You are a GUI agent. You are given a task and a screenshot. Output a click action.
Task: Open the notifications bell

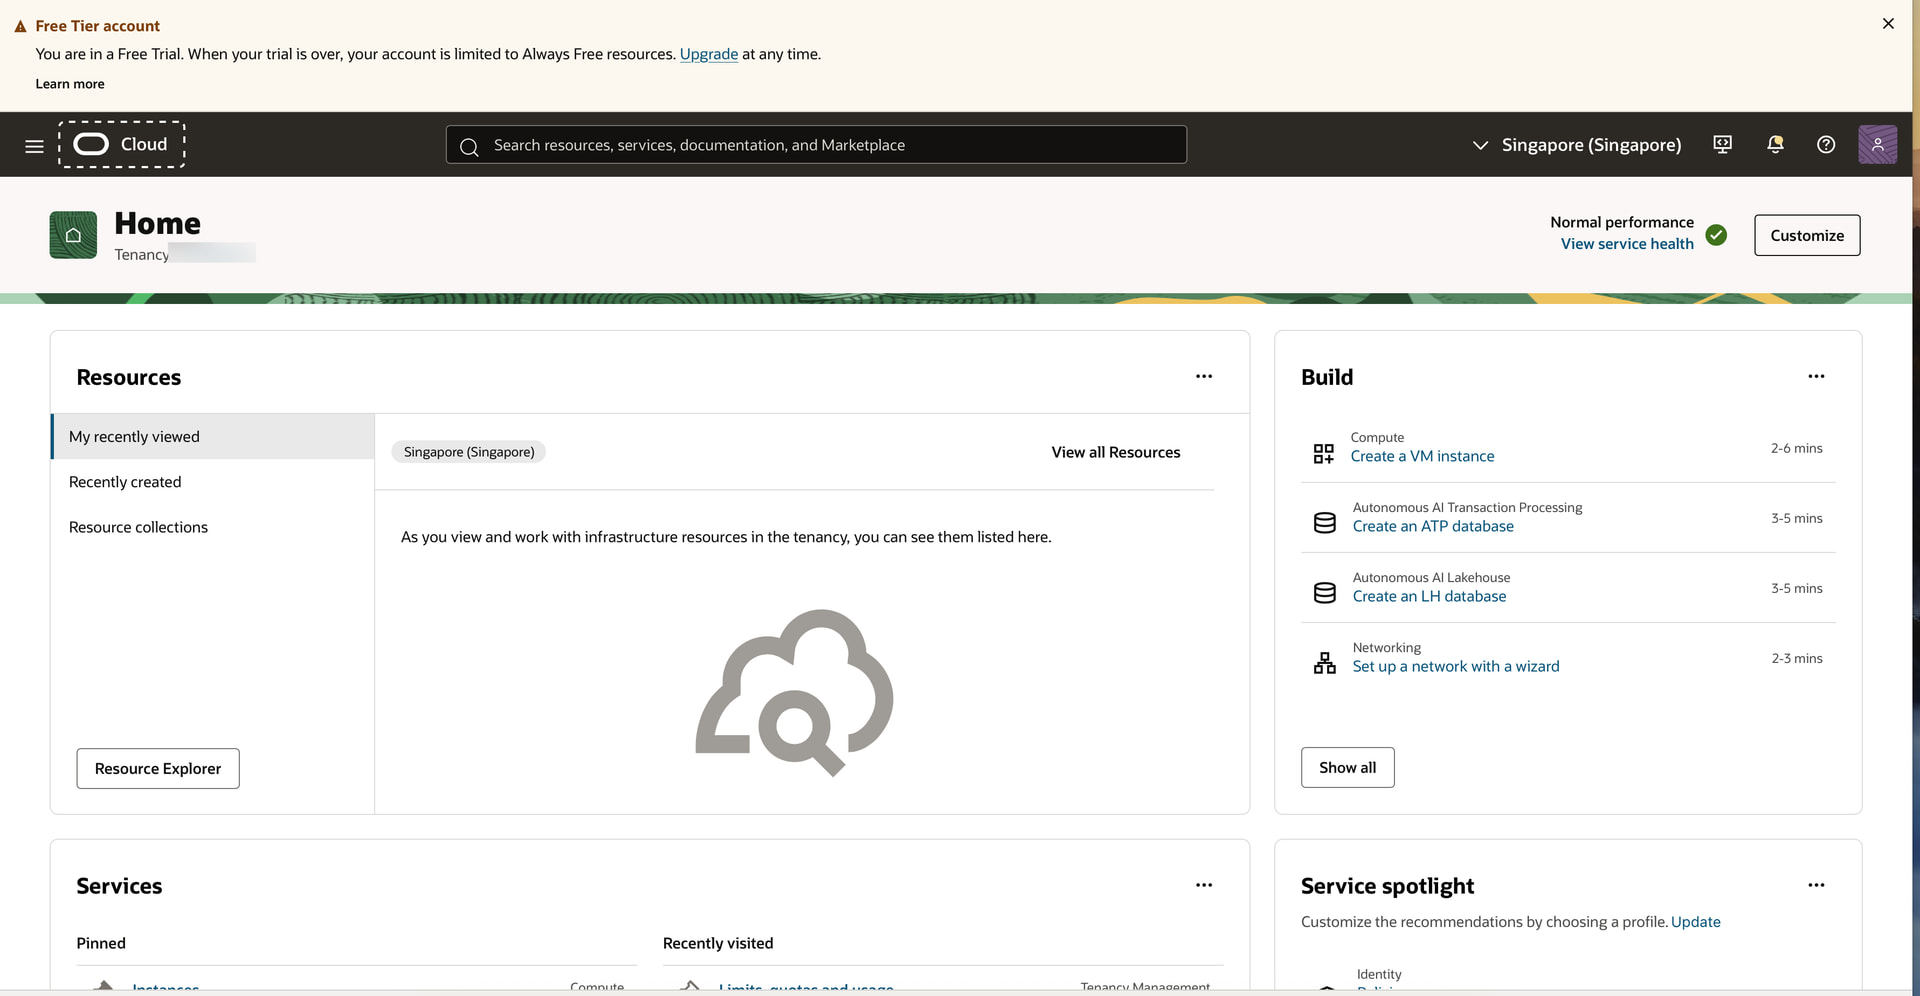click(1775, 145)
